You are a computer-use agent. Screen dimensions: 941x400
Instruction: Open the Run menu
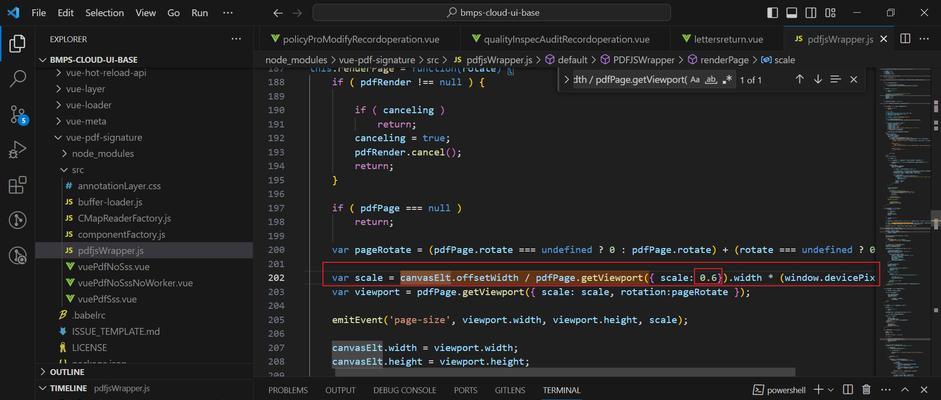point(200,13)
